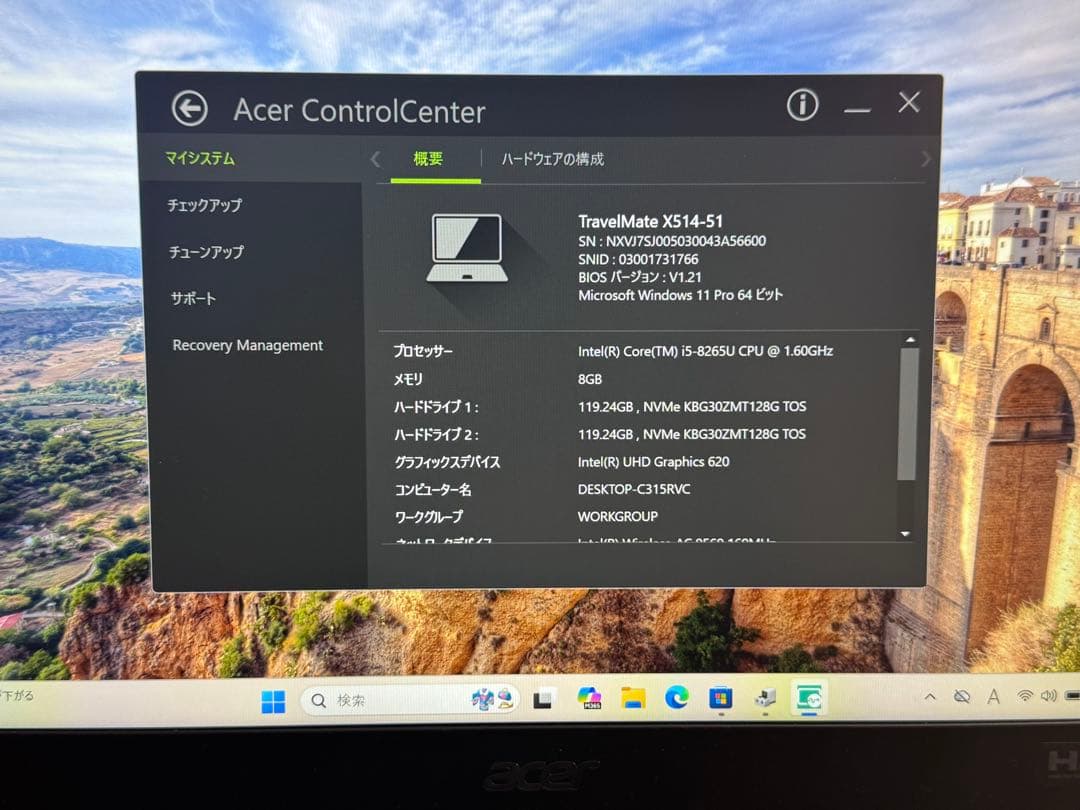Viewport: 1080px width, 810px height.
Task: Switch to the ハードウェアの構成 tab
Action: coord(554,159)
